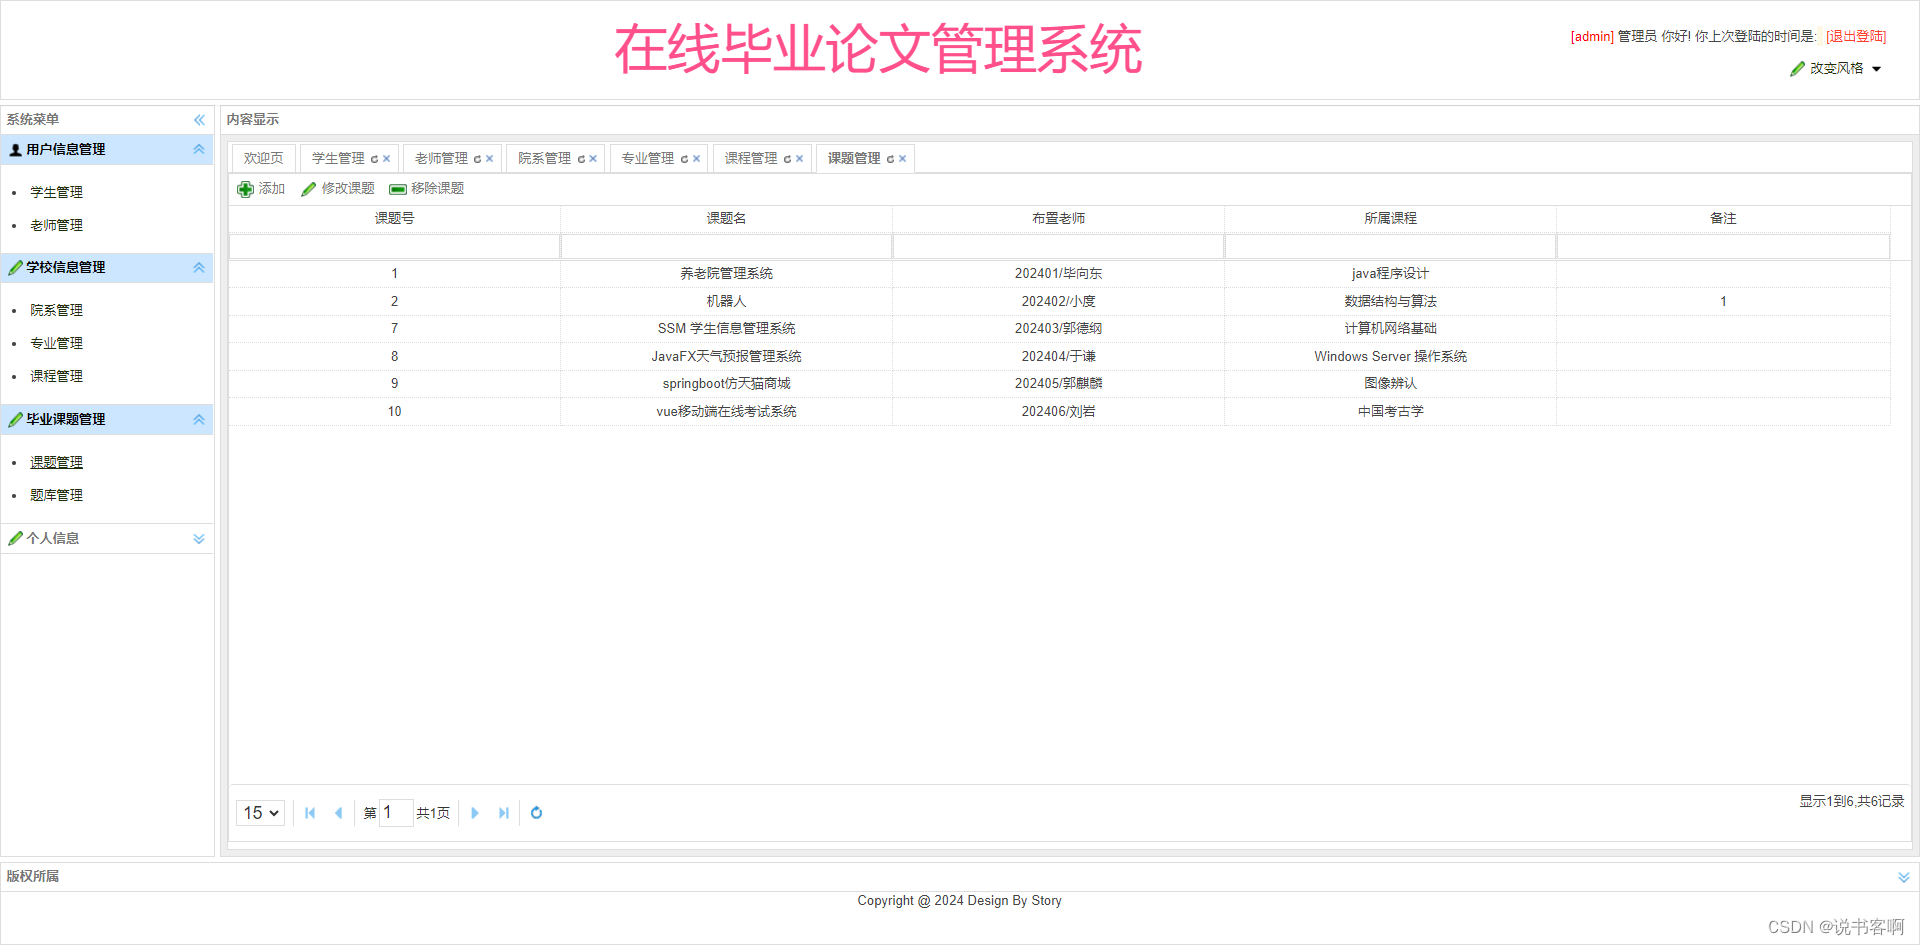Open 专业管理 in the sidebar
1920x945 pixels.
coord(57,344)
